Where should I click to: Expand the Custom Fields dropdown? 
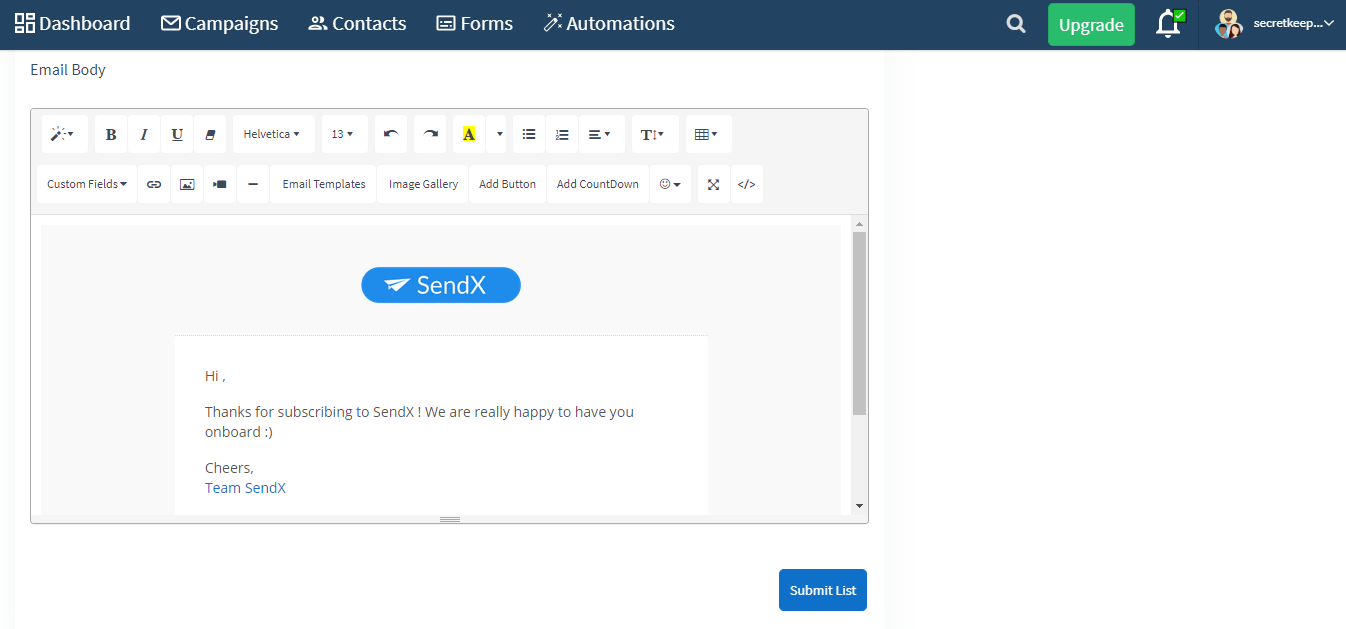point(88,184)
